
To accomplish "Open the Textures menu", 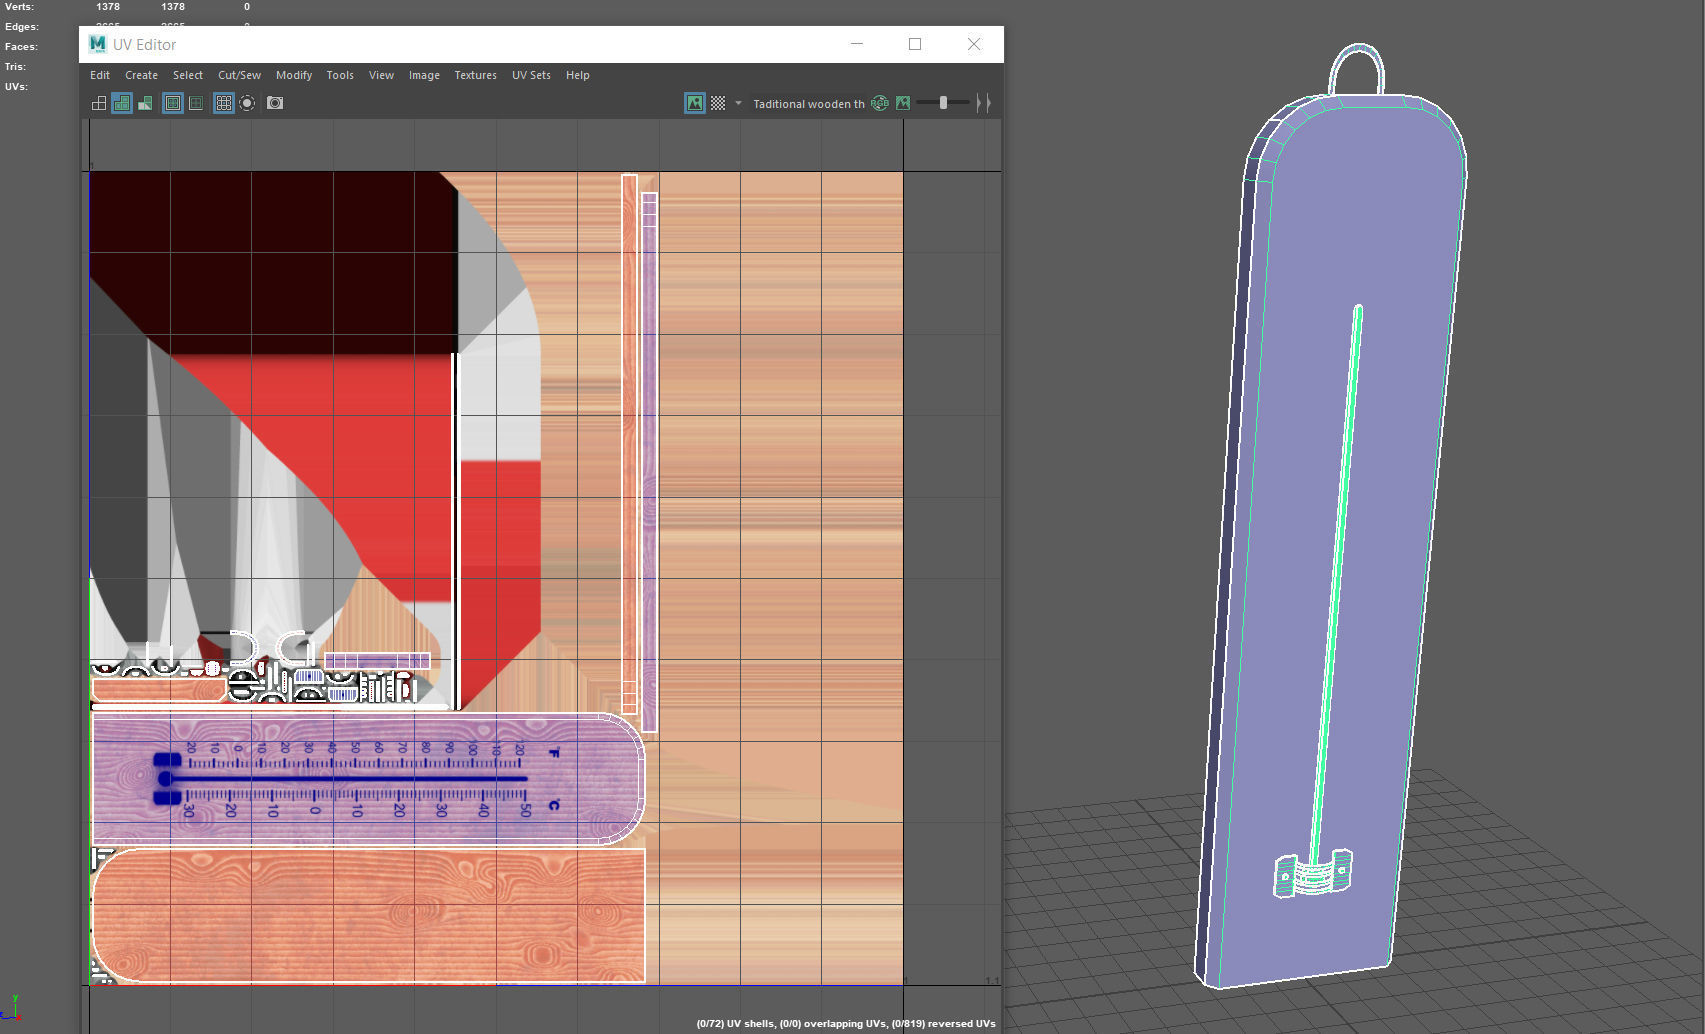I will click(x=476, y=75).
